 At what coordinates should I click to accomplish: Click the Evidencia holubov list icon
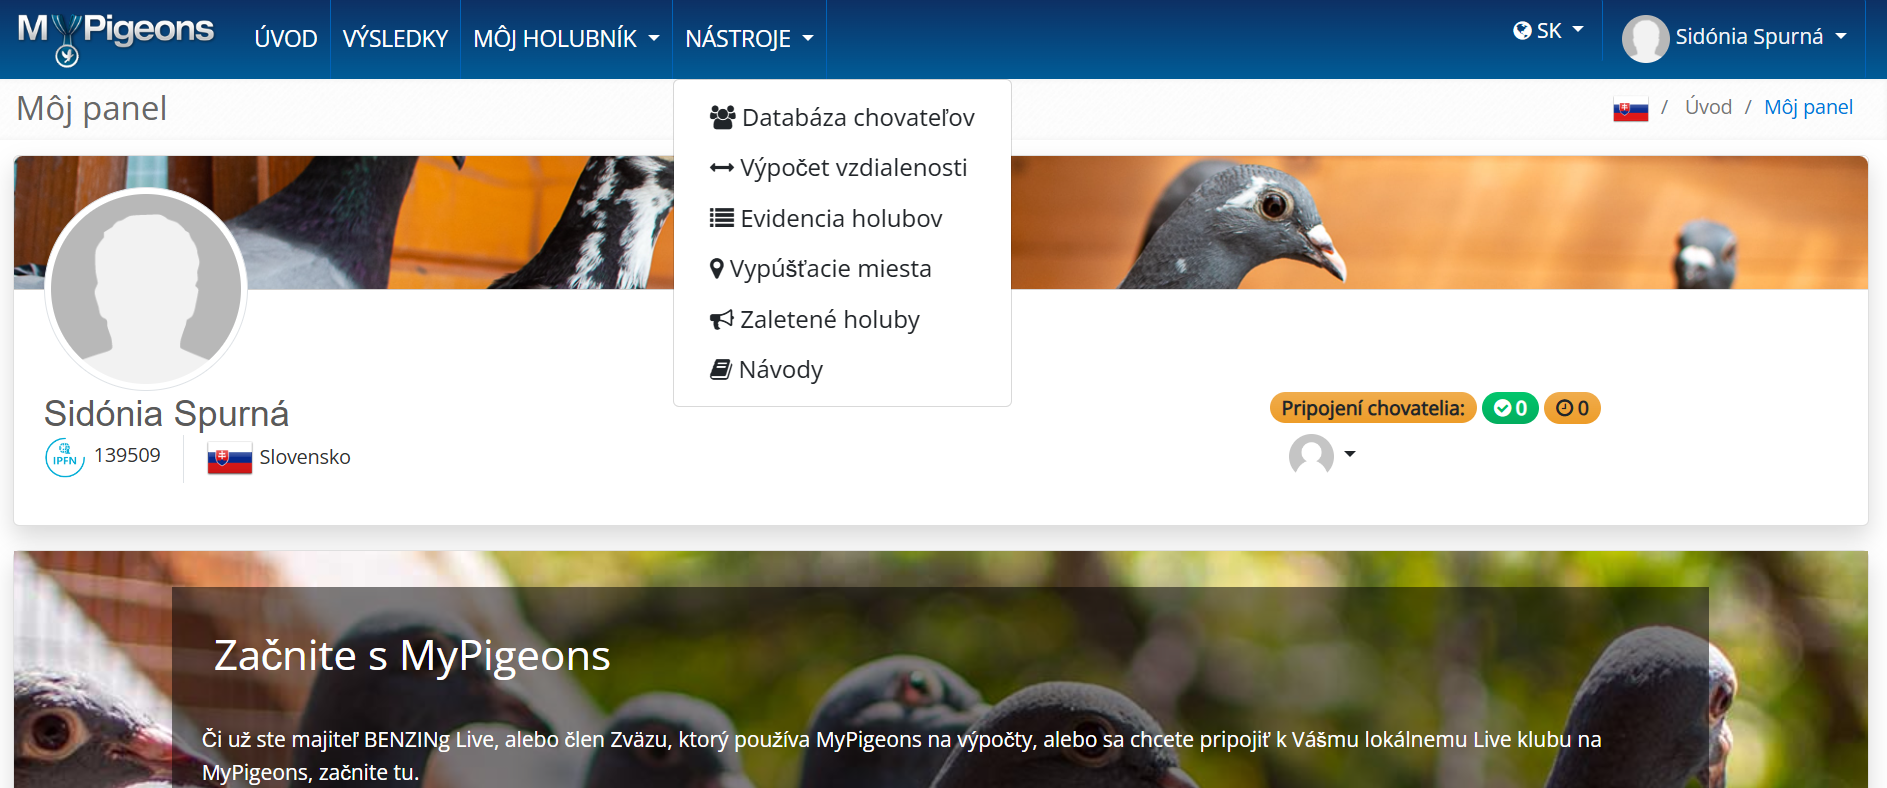[721, 218]
